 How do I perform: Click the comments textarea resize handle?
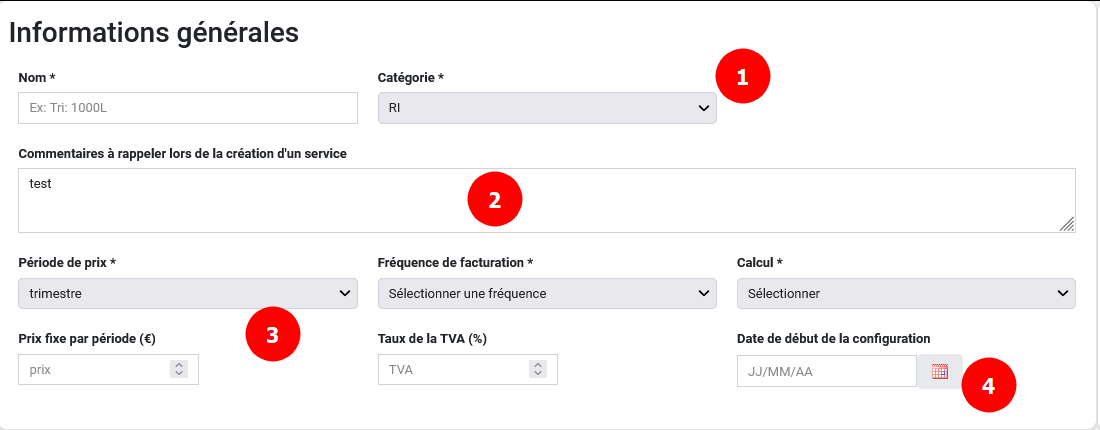click(x=1067, y=224)
